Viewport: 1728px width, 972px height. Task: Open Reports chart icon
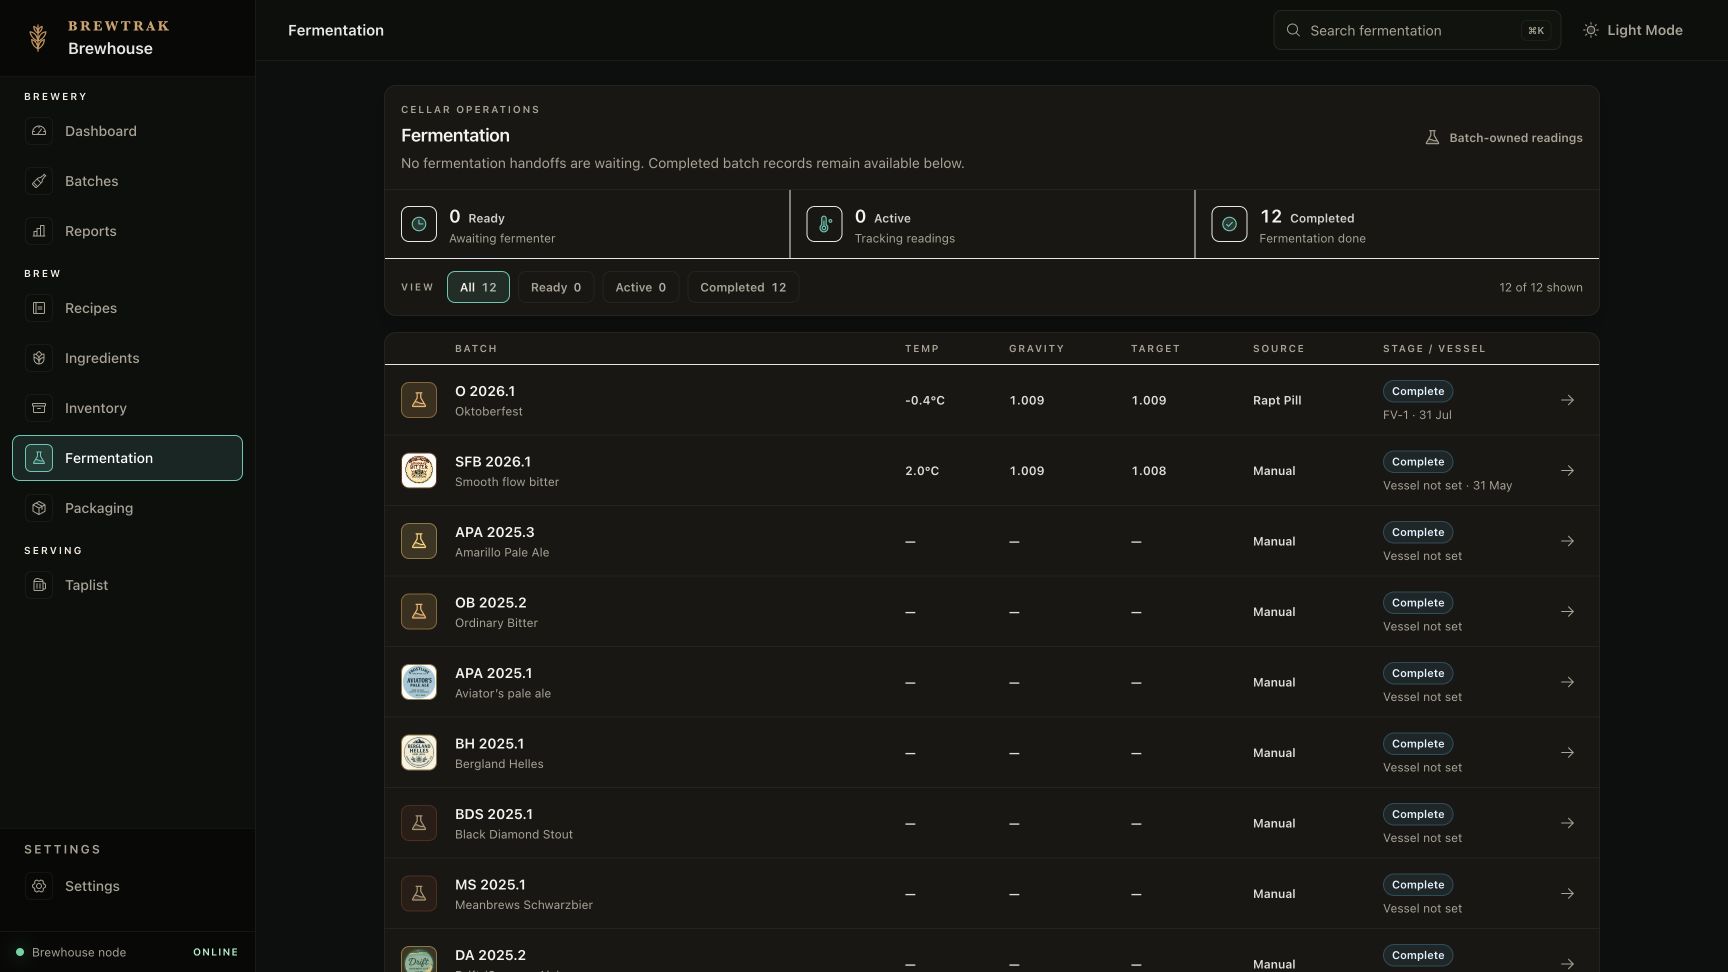pyautogui.click(x=39, y=231)
